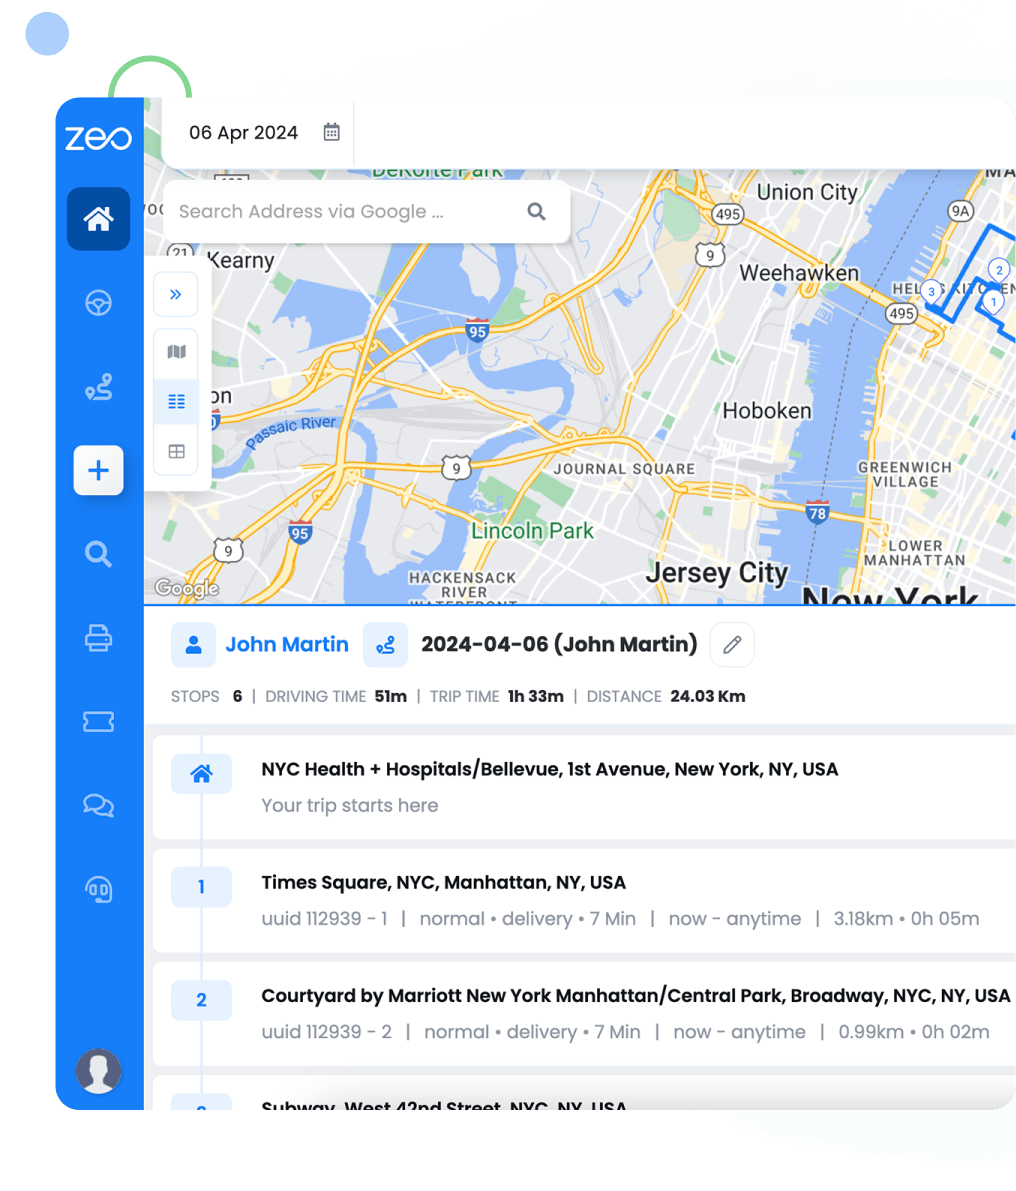The height and width of the screenshot is (1191, 1016).
Task: Edit route name with pencil button
Action: [732, 645]
